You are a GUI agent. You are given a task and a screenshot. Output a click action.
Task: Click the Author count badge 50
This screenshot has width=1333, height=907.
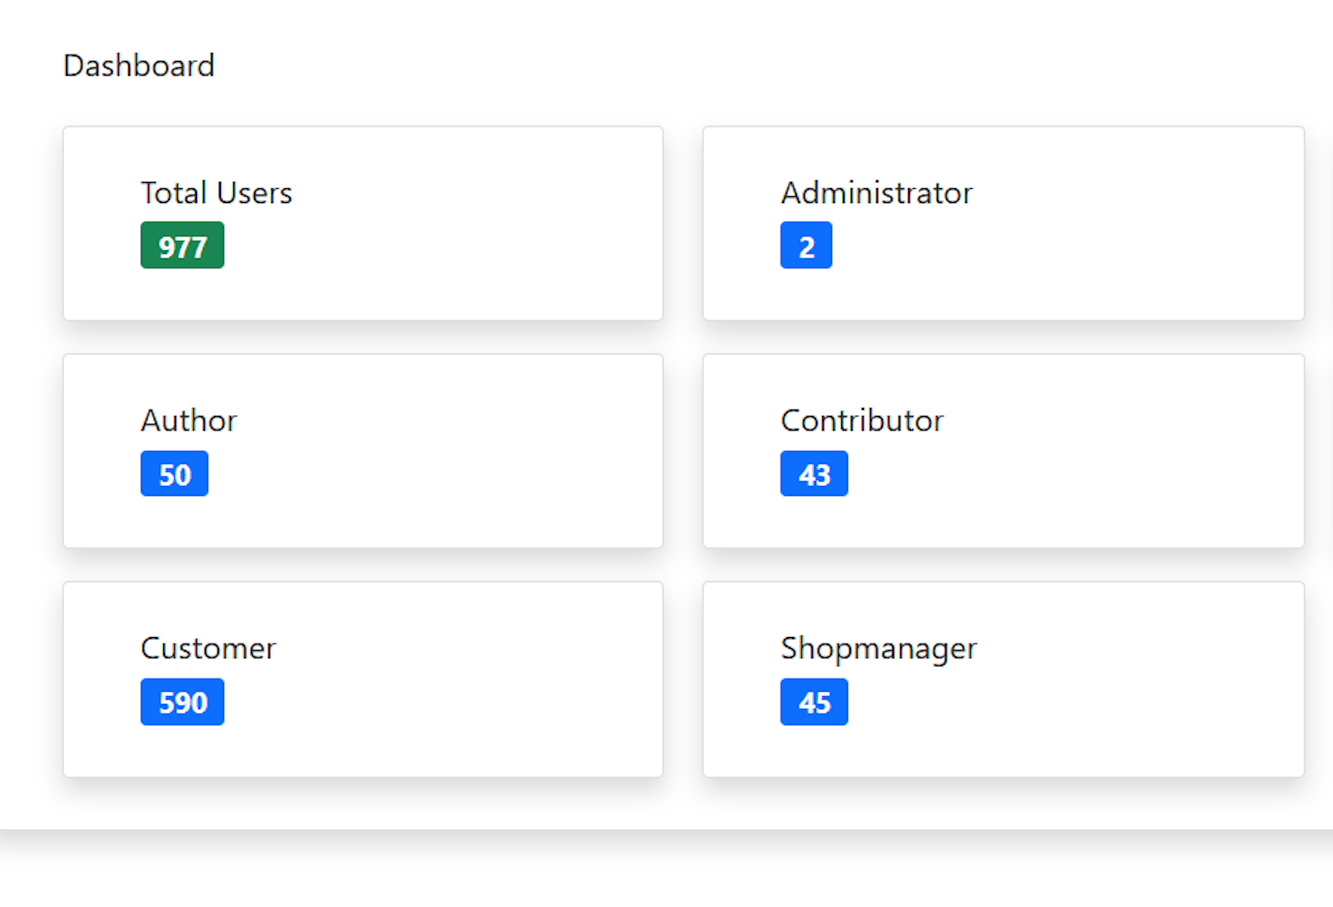(174, 473)
